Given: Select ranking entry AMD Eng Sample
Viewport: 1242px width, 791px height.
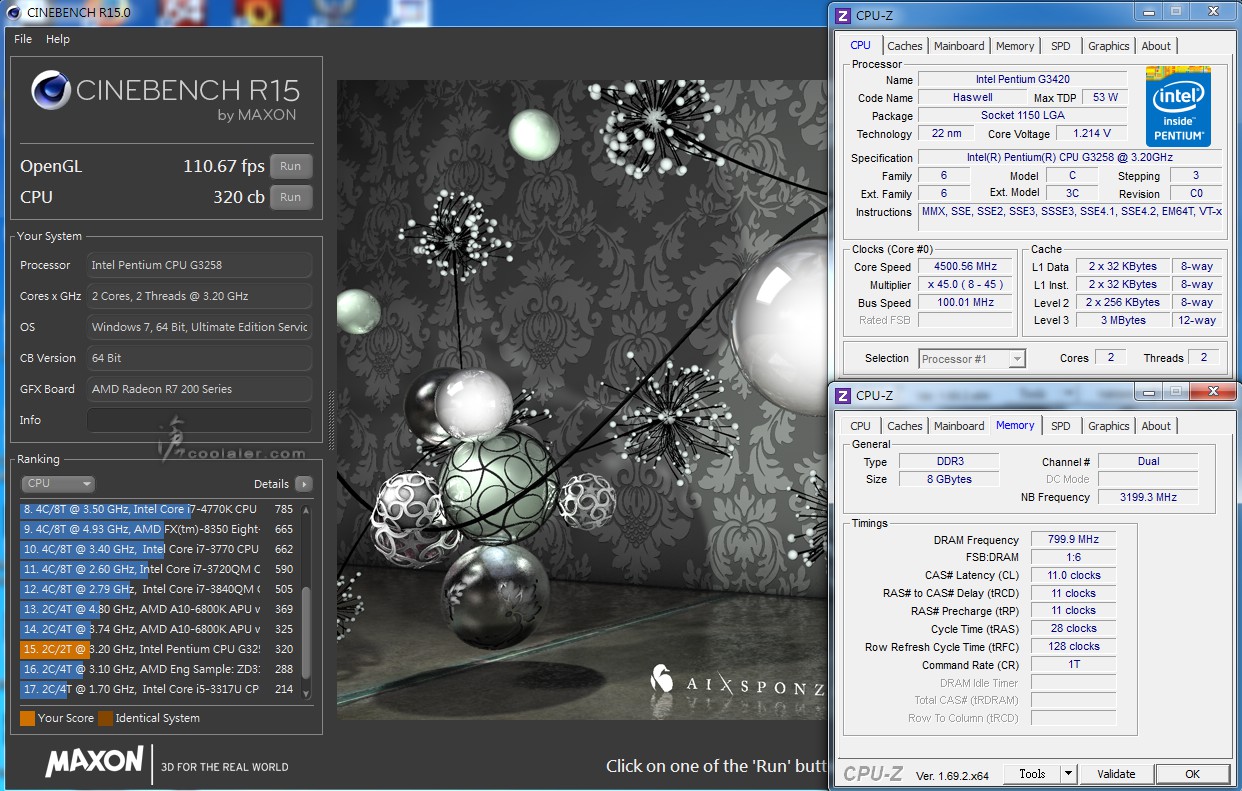Looking at the screenshot, I should click(158, 669).
